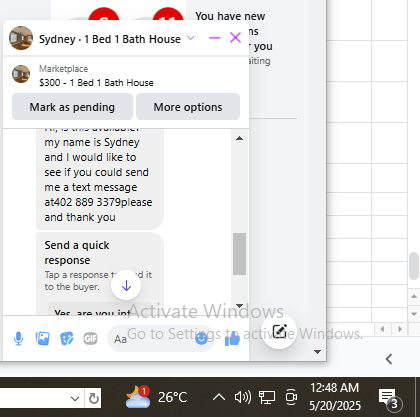
Task: Open the GIF picker
Action: tap(90, 339)
